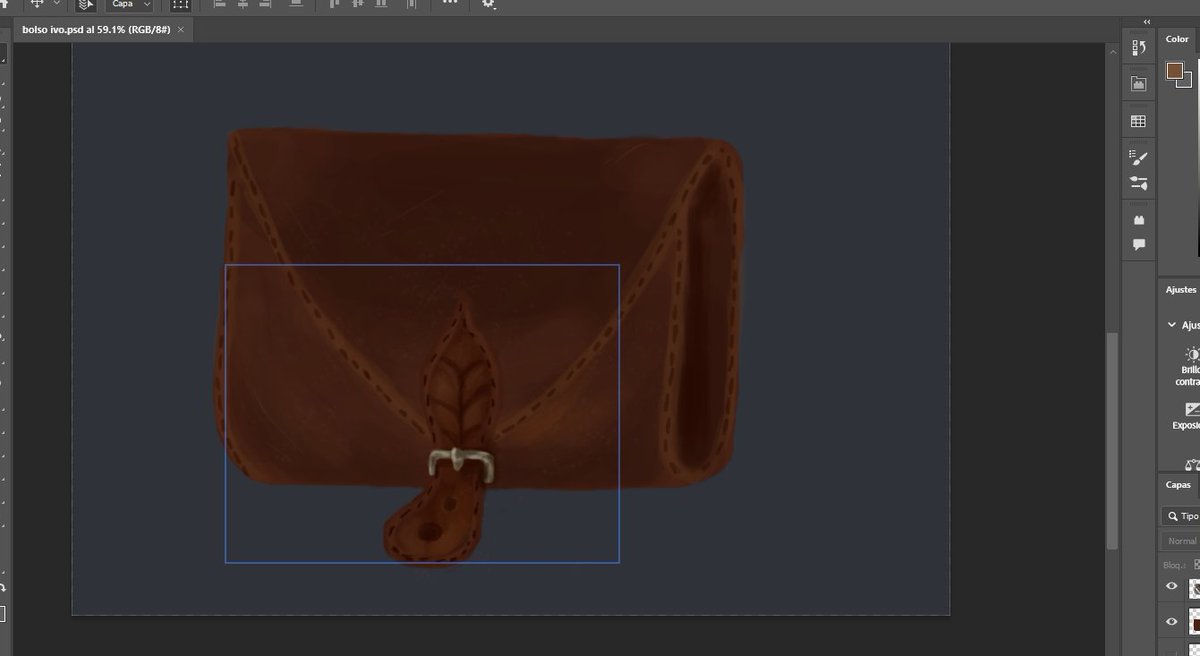Open the Comments speech bubble panel
1200x656 pixels.
[x=1138, y=244]
